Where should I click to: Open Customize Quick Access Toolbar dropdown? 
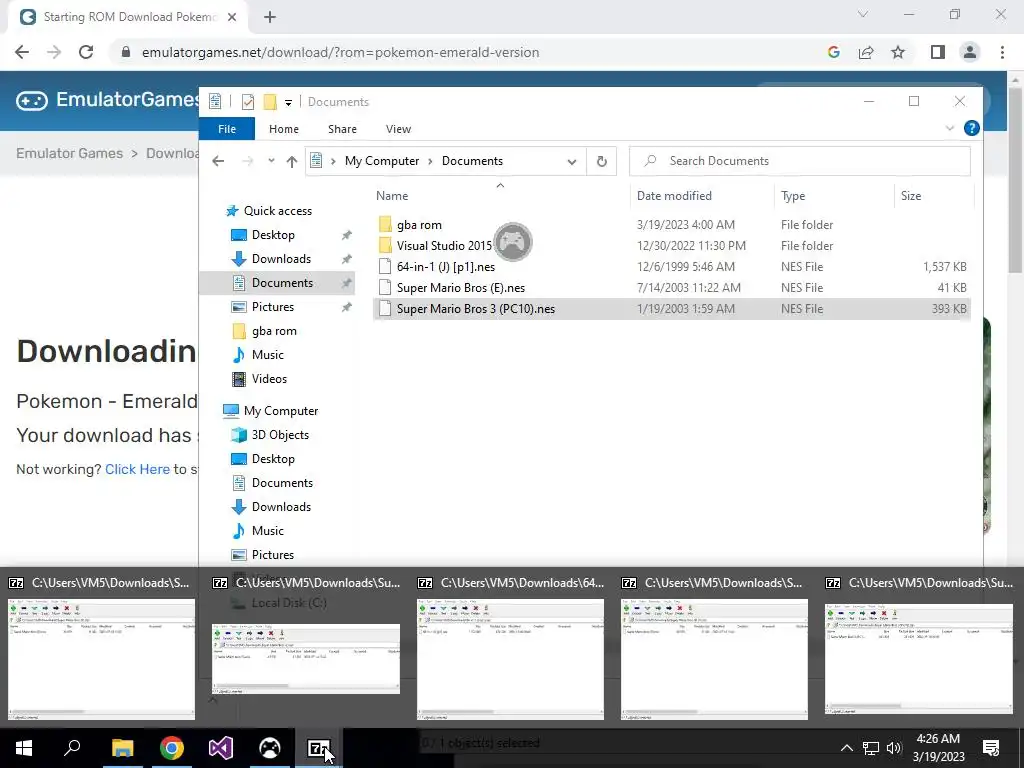[288, 103]
